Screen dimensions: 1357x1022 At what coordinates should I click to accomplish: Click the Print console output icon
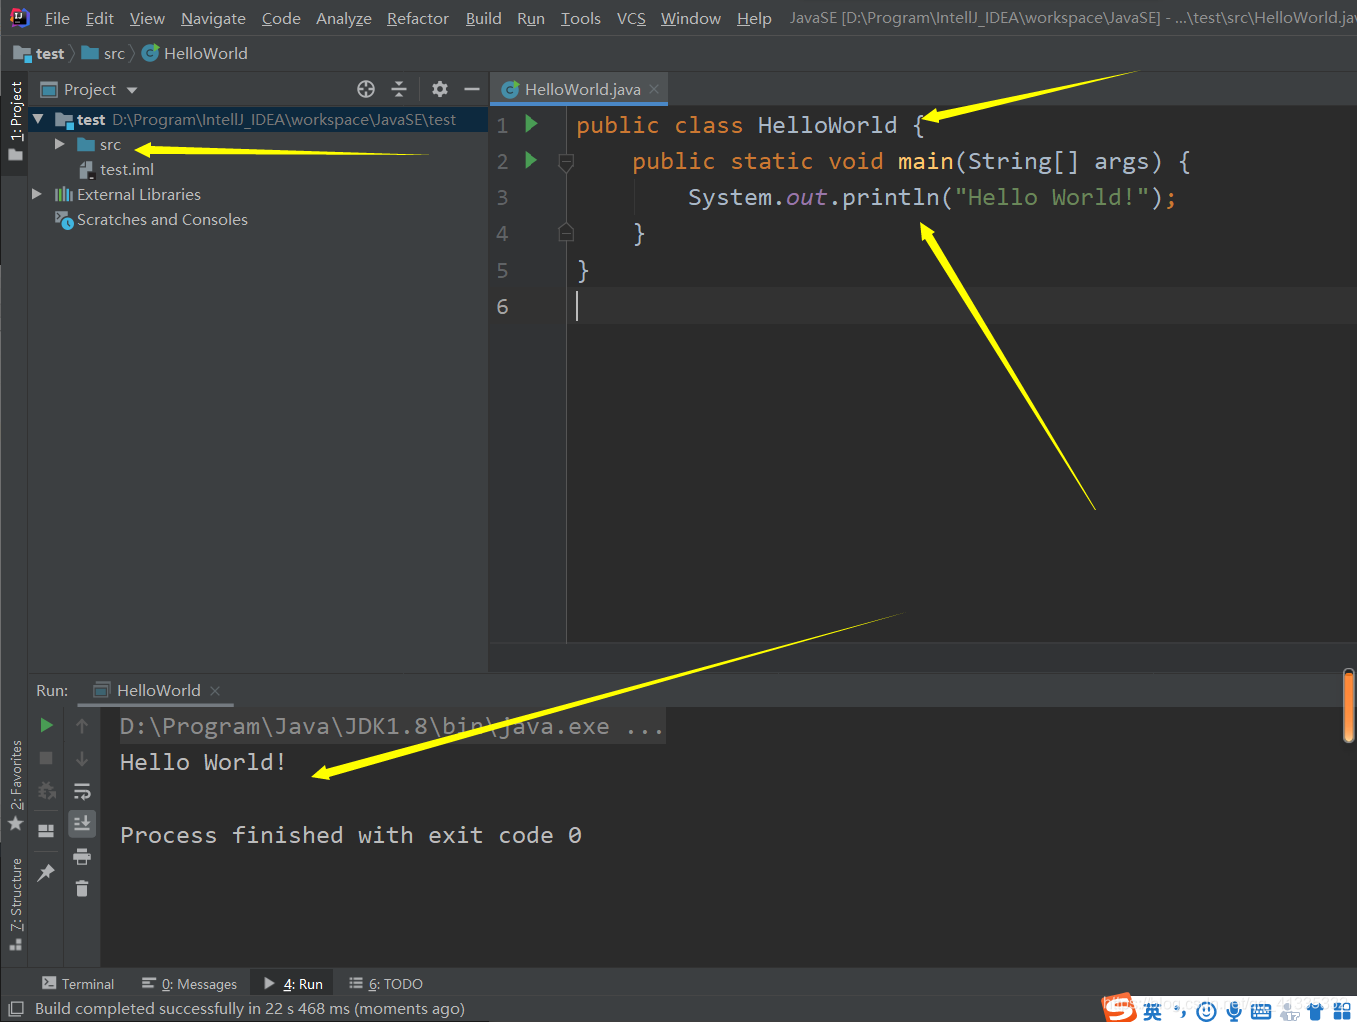[82, 856]
